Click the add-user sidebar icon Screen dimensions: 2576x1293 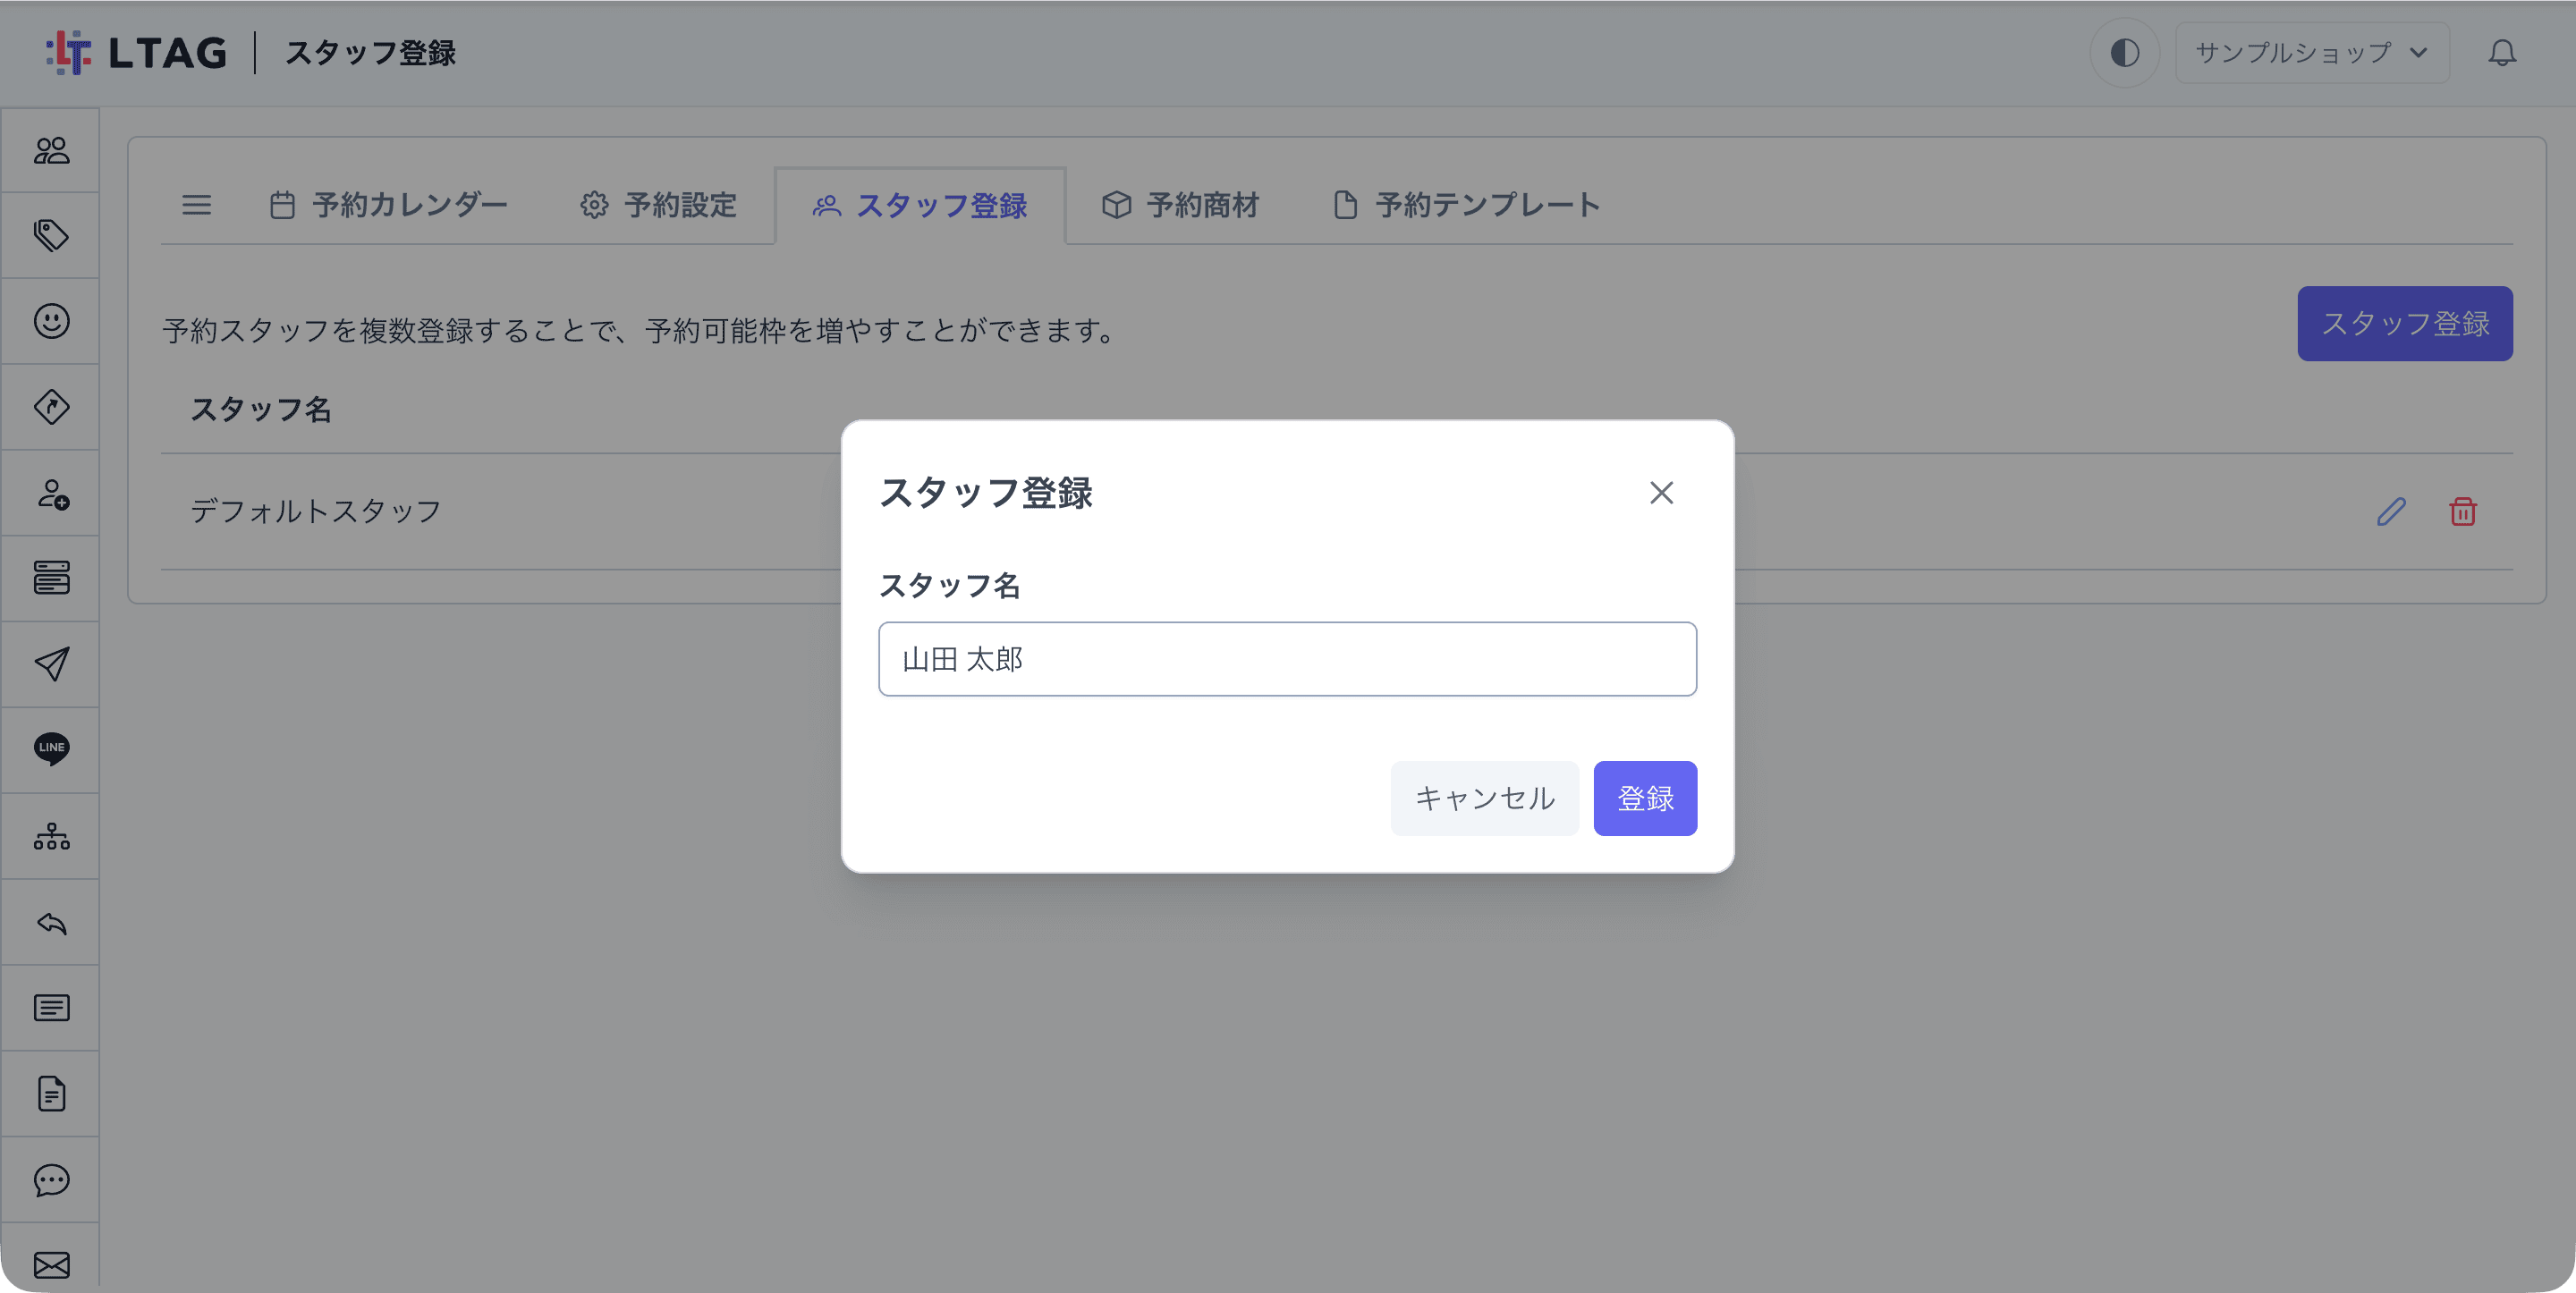51,493
